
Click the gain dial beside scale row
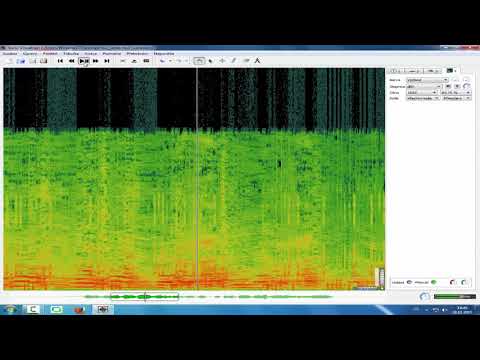point(467,86)
